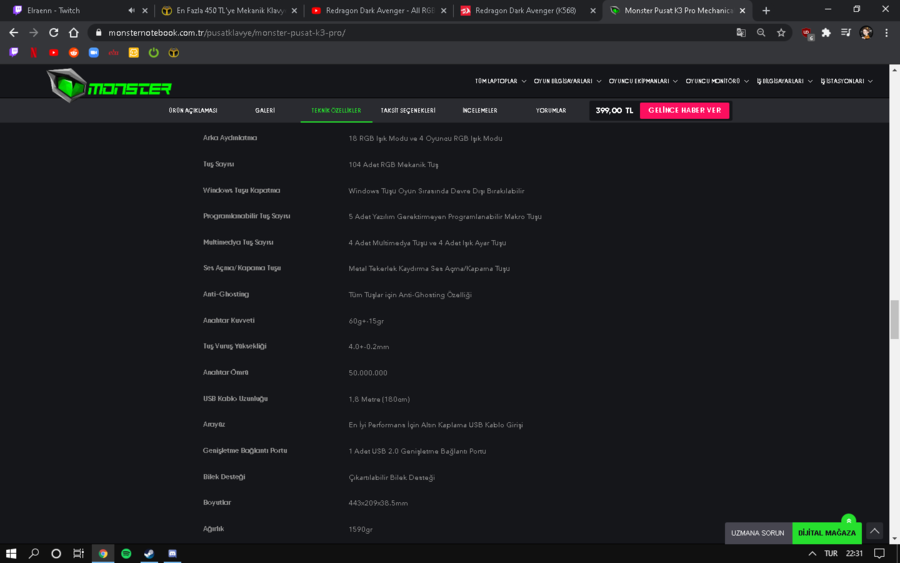This screenshot has height=563, width=900.
Task: Switch to the TAKSİT SEÇENEKLERİ tab
Action: [x=408, y=110]
